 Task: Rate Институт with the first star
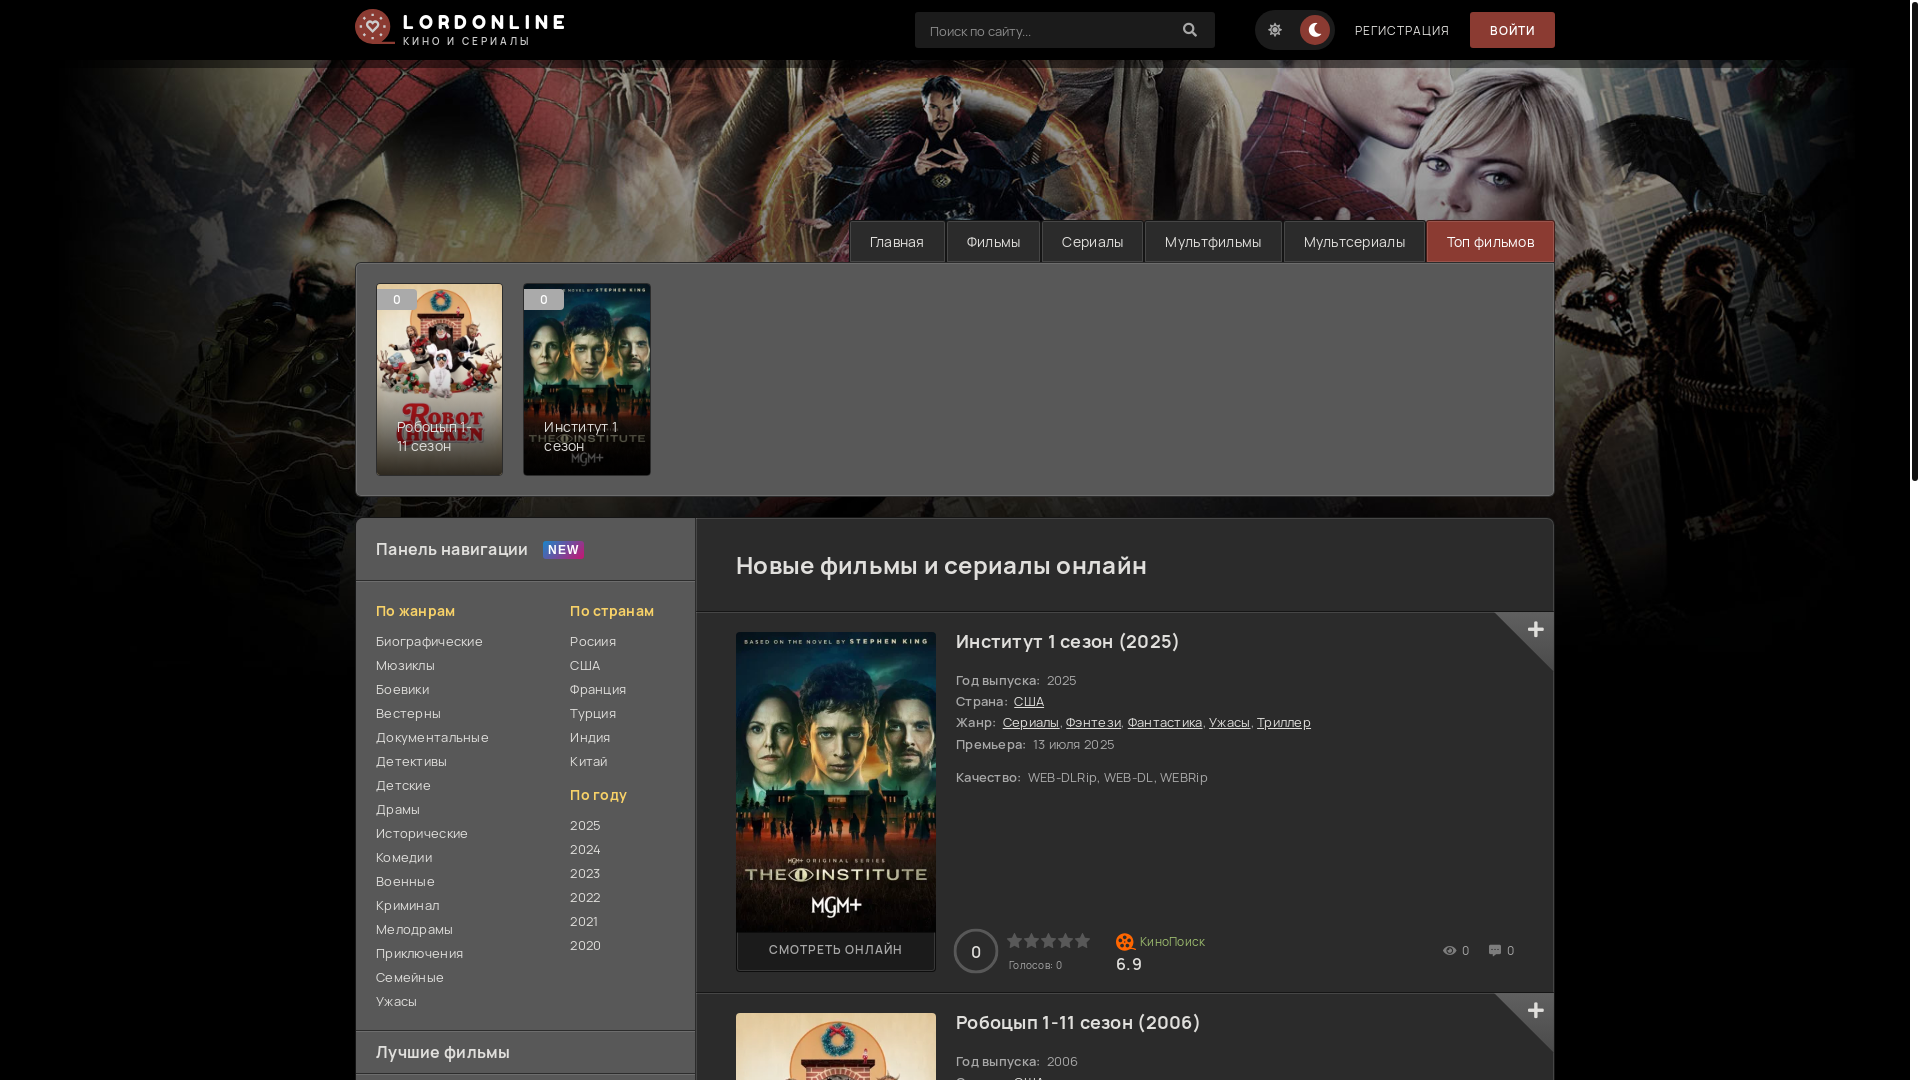tap(1015, 941)
